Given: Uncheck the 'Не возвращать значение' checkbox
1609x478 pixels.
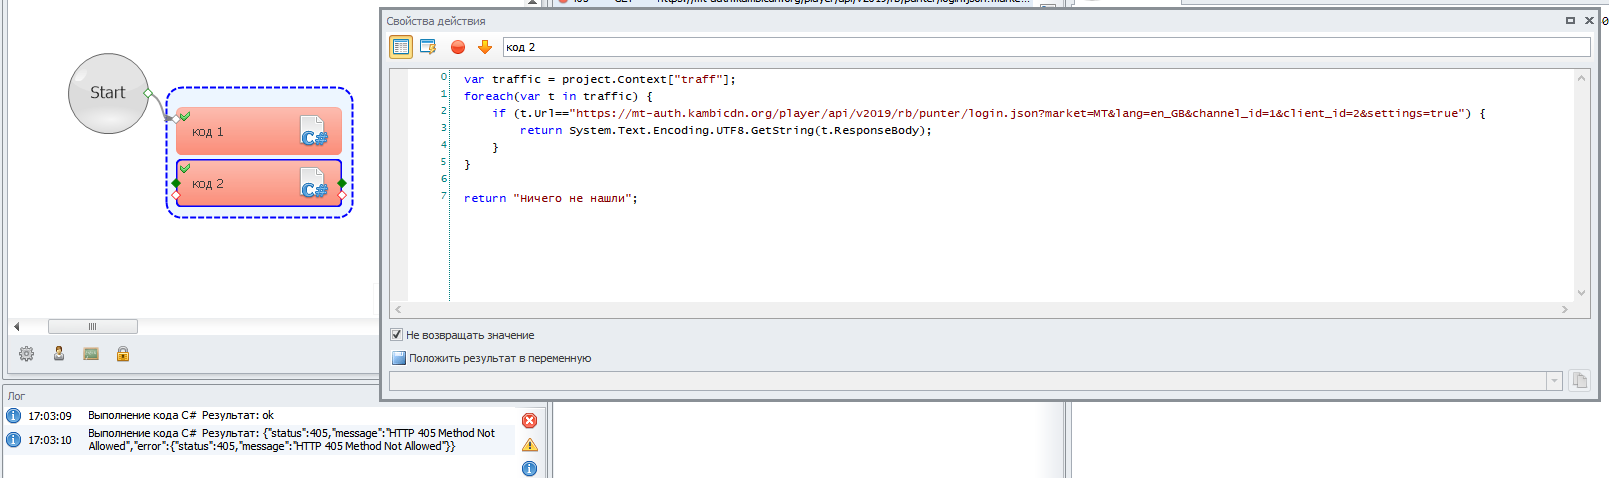Looking at the screenshot, I should 397,335.
